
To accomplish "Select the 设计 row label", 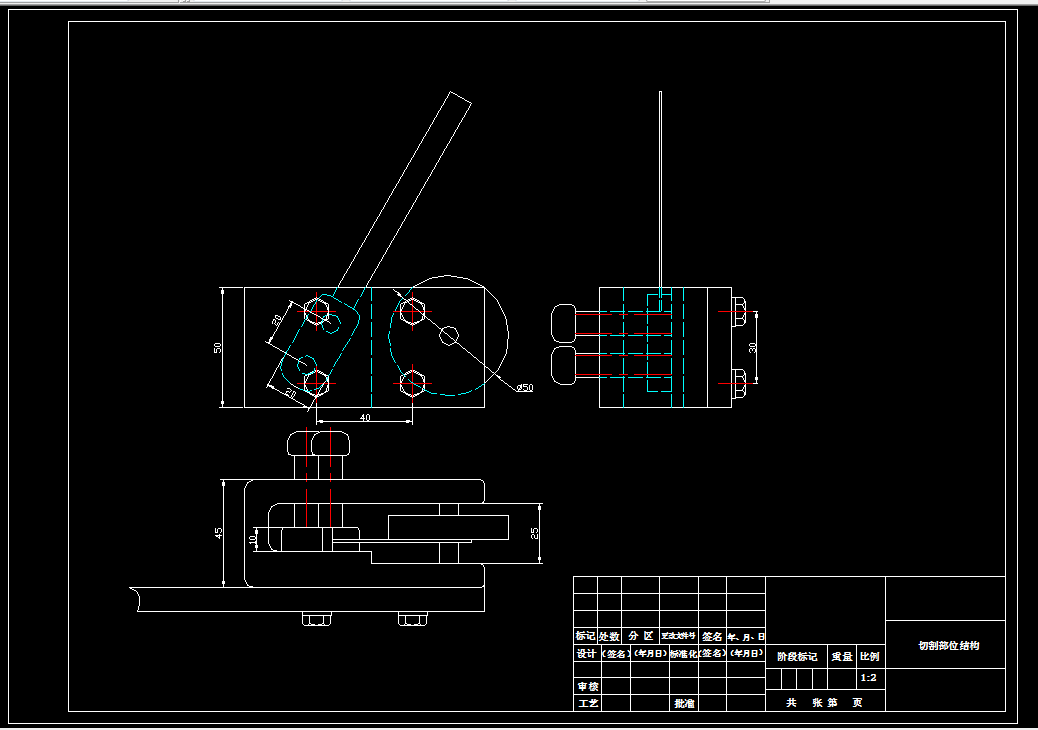I will 586,654.
